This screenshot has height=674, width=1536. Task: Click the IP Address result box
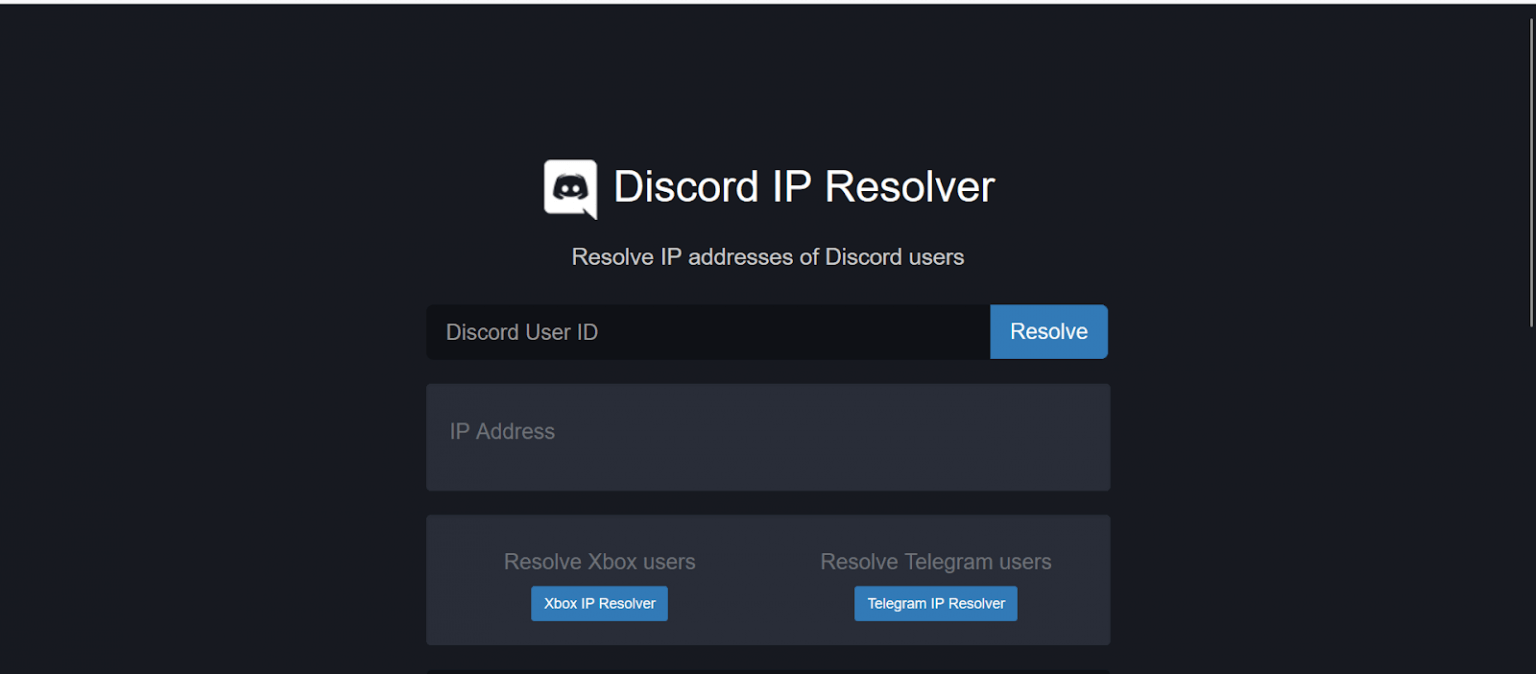[767, 460]
